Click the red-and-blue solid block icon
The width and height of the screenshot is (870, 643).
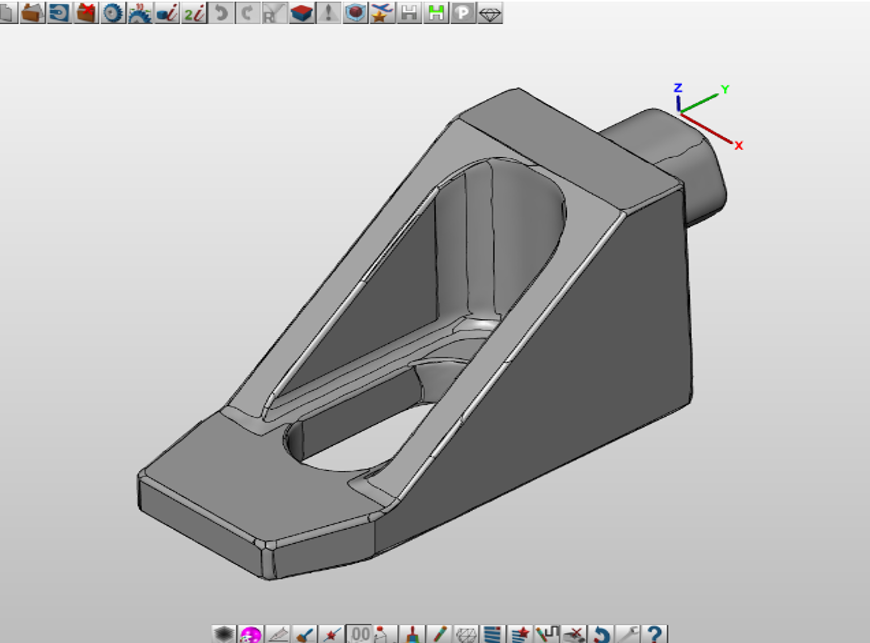(x=302, y=13)
